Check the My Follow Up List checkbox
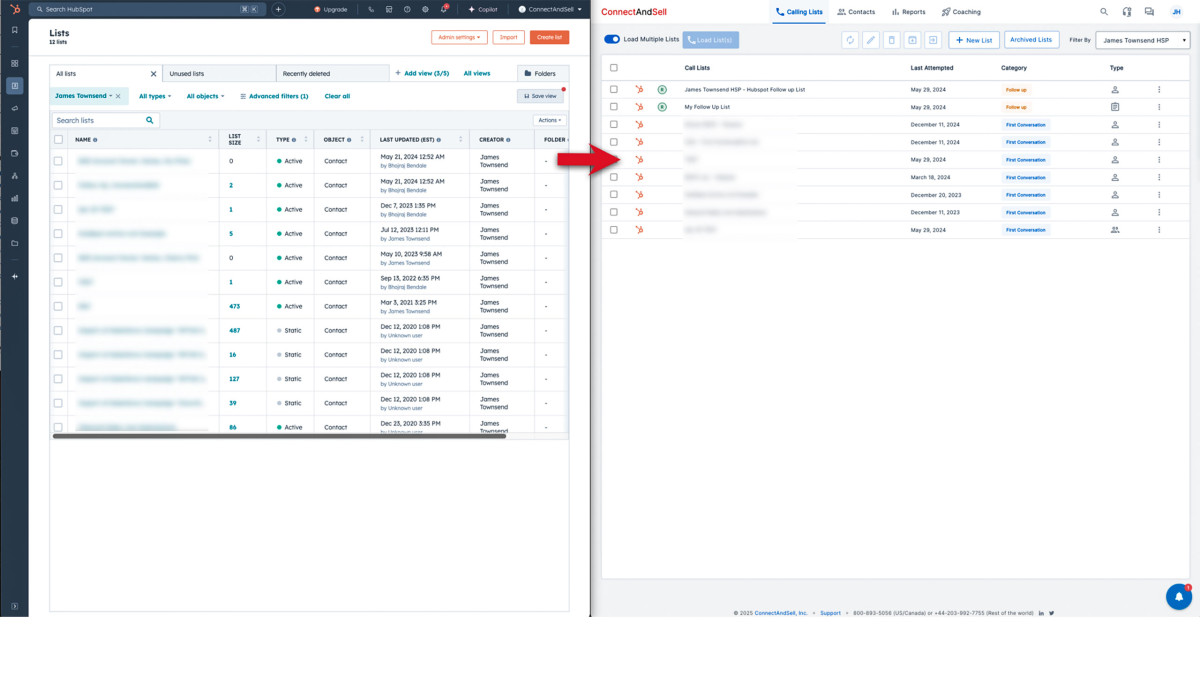This screenshot has width=1200, height=675. point(614,107)
